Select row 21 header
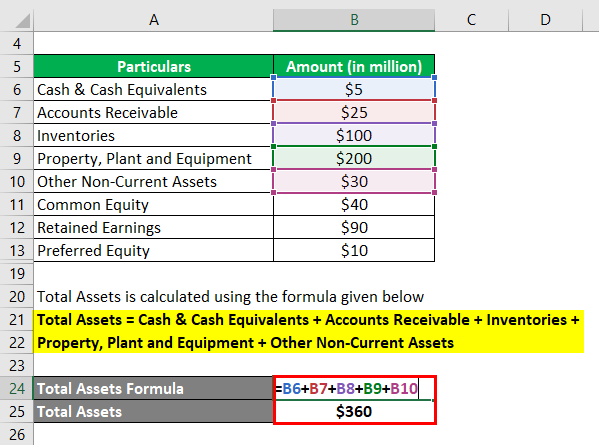This screenshot has width=599, height=445. [16, 319]
